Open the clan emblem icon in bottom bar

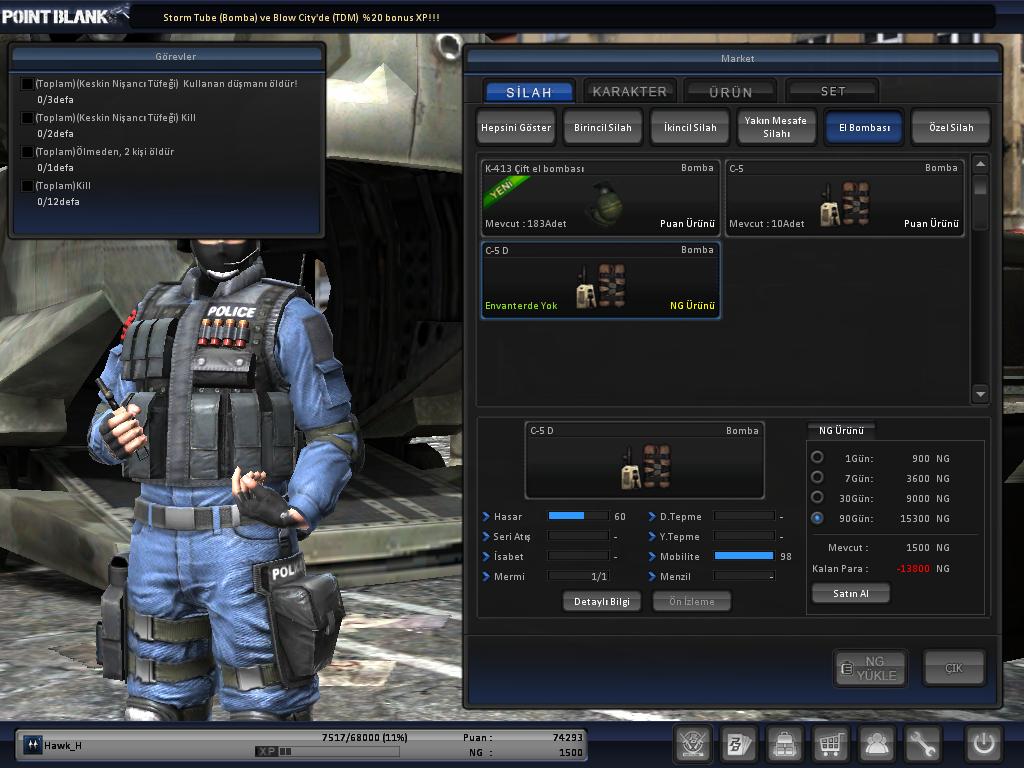pyautogui.click(x=693, y=744)
